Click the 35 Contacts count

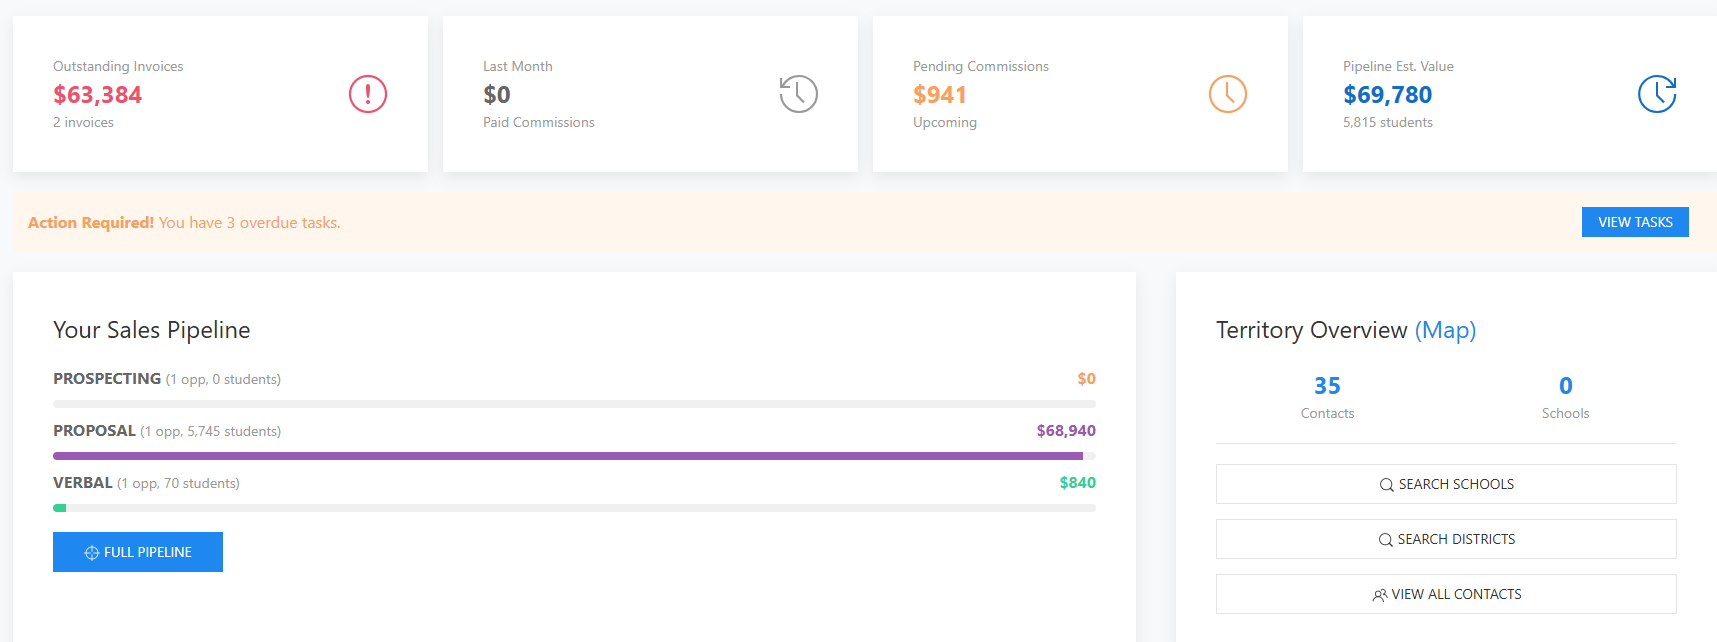[x=1327, y=386]
